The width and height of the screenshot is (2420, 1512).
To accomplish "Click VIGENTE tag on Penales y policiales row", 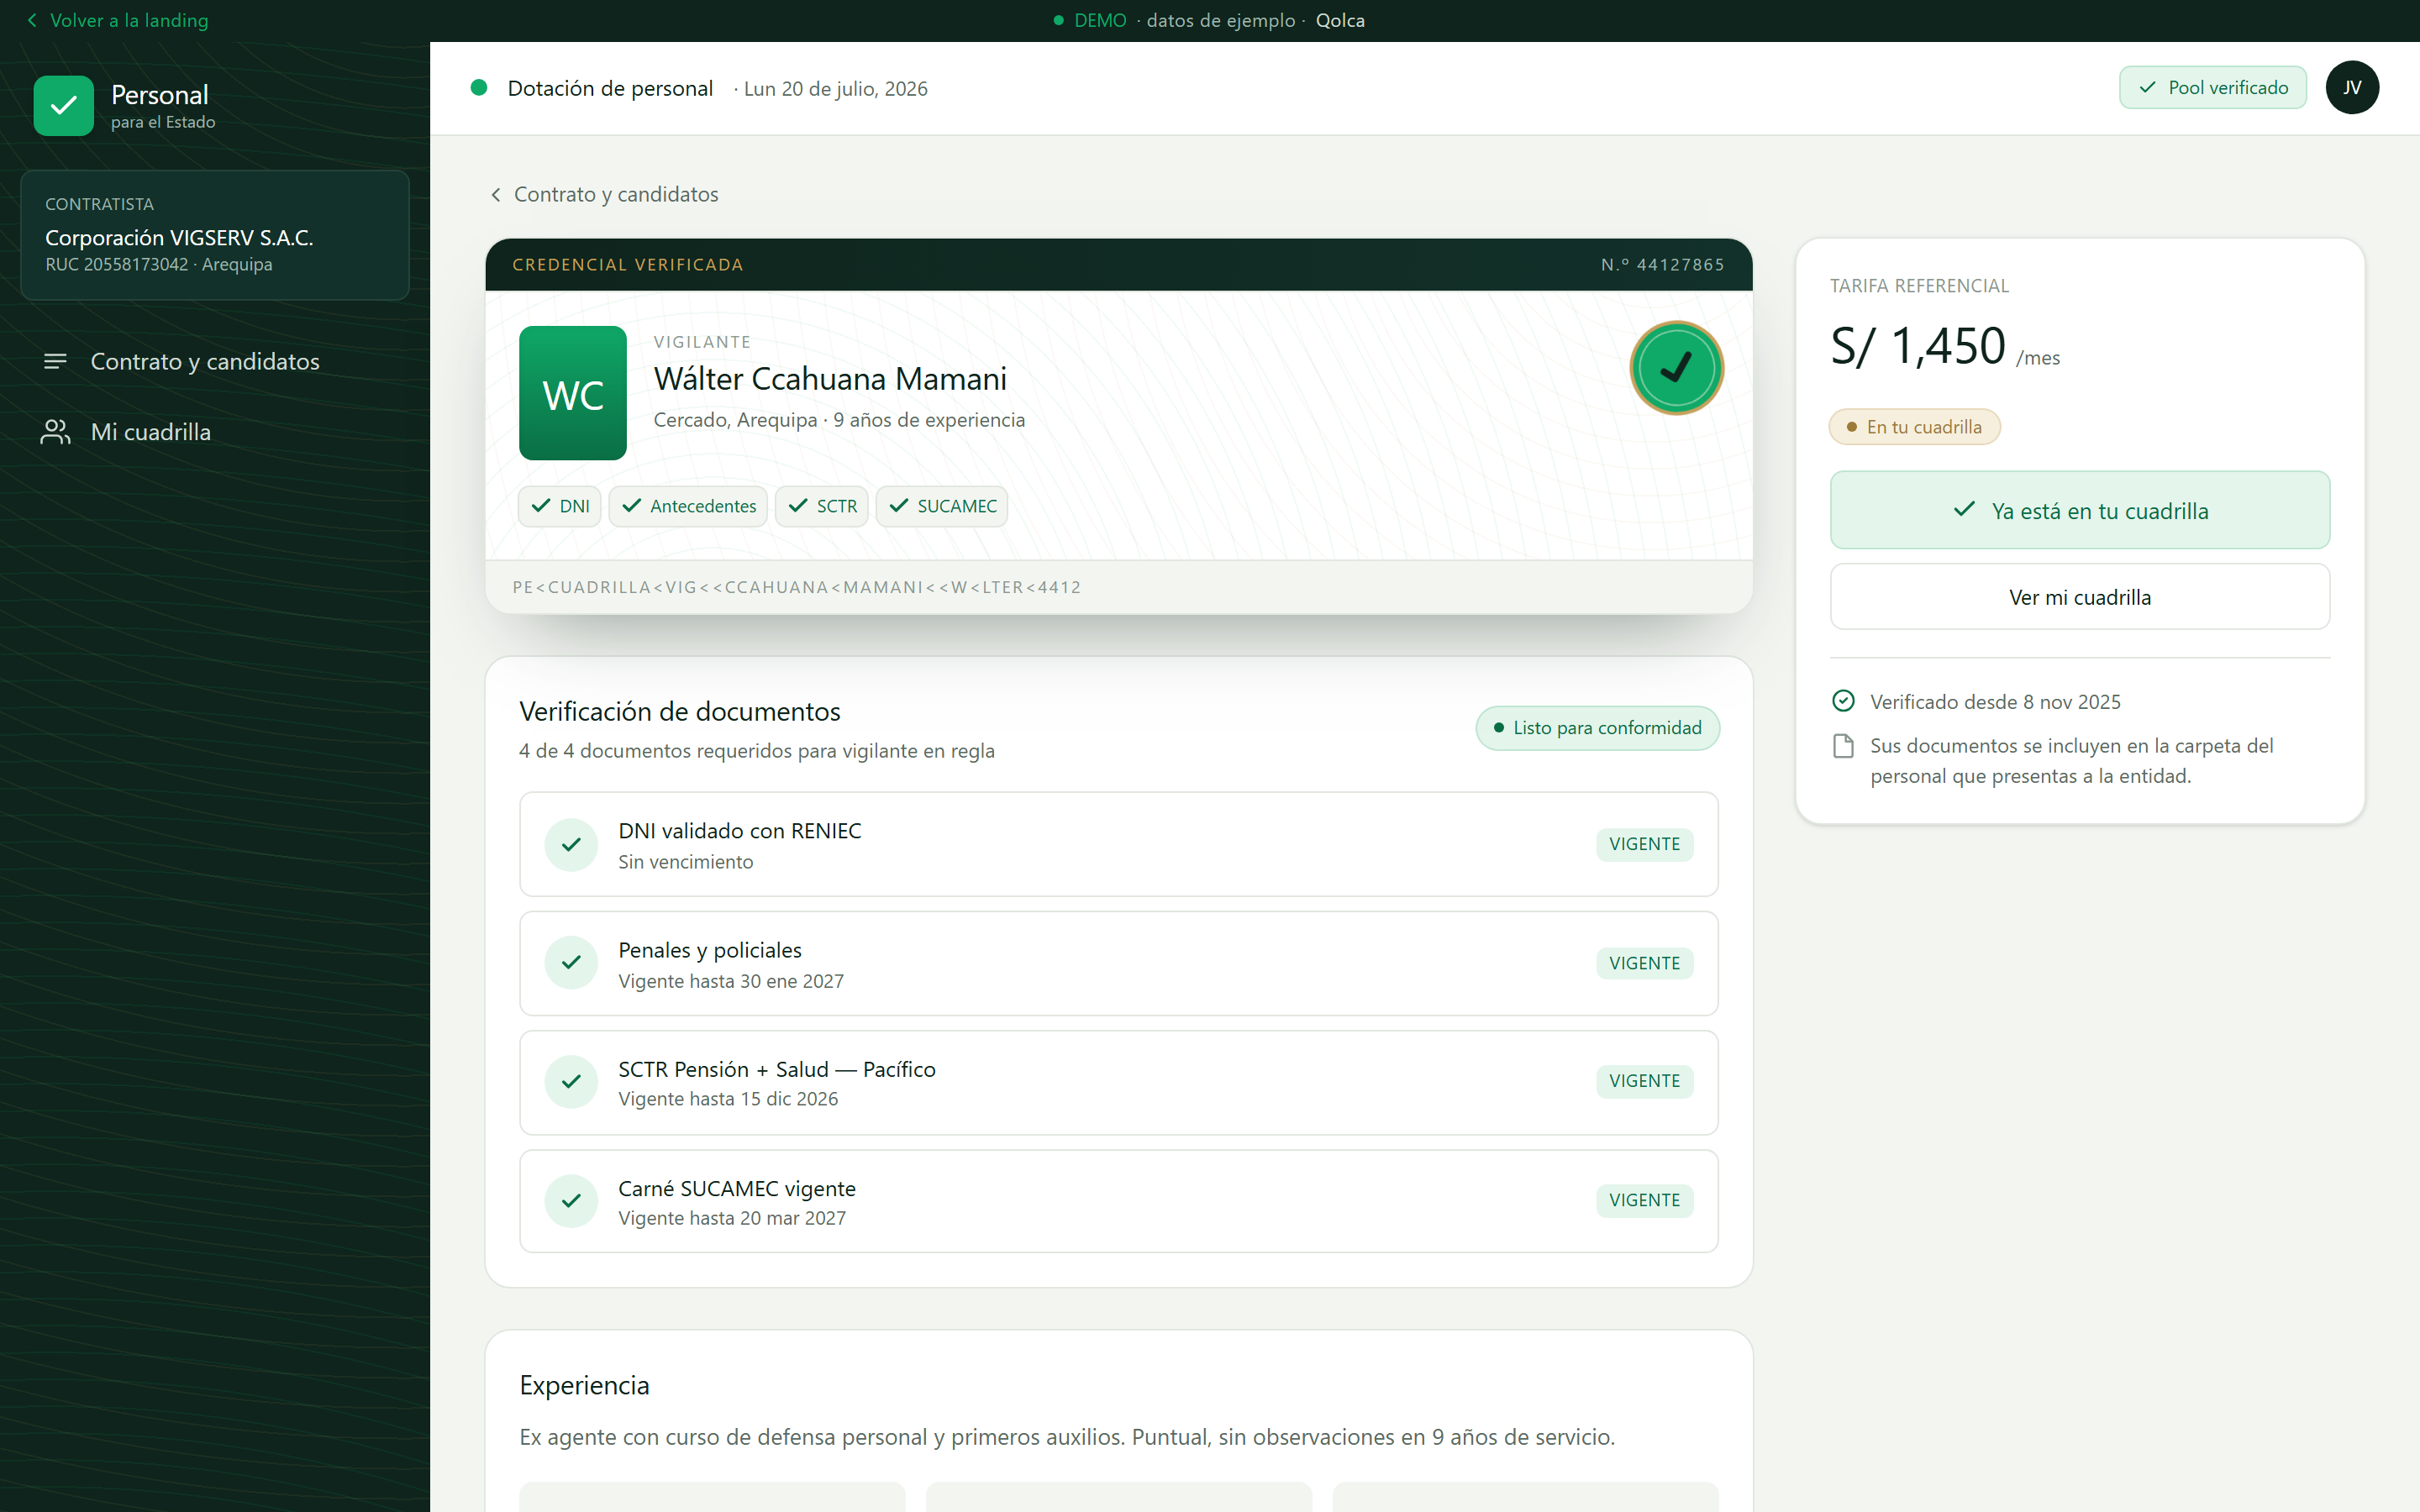I will (x=1644, y=963).
